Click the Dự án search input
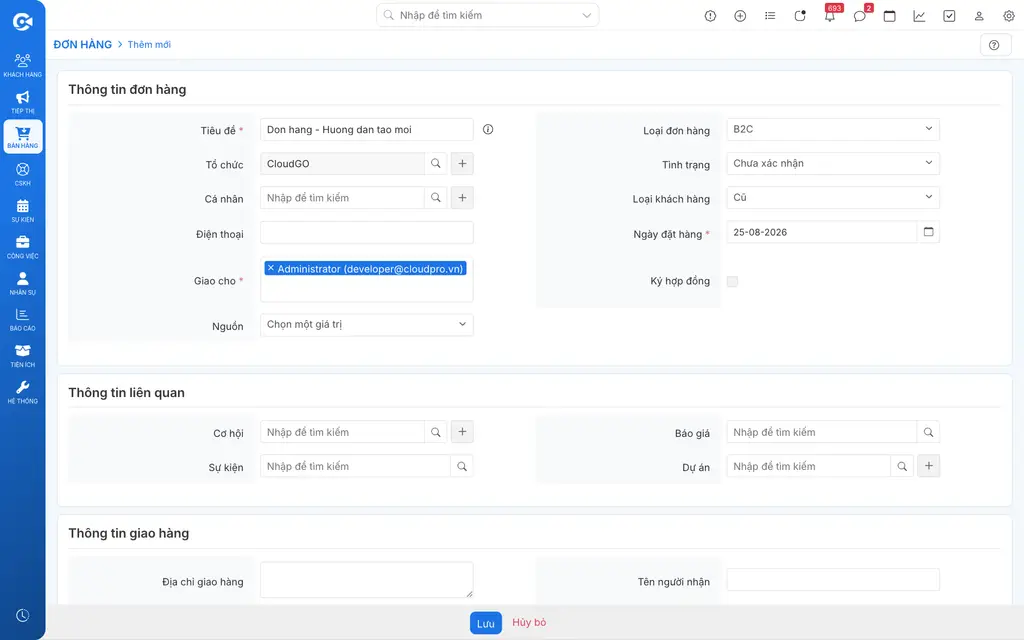The width and height of the screenshot is (1024, 640). coord(808,466)
